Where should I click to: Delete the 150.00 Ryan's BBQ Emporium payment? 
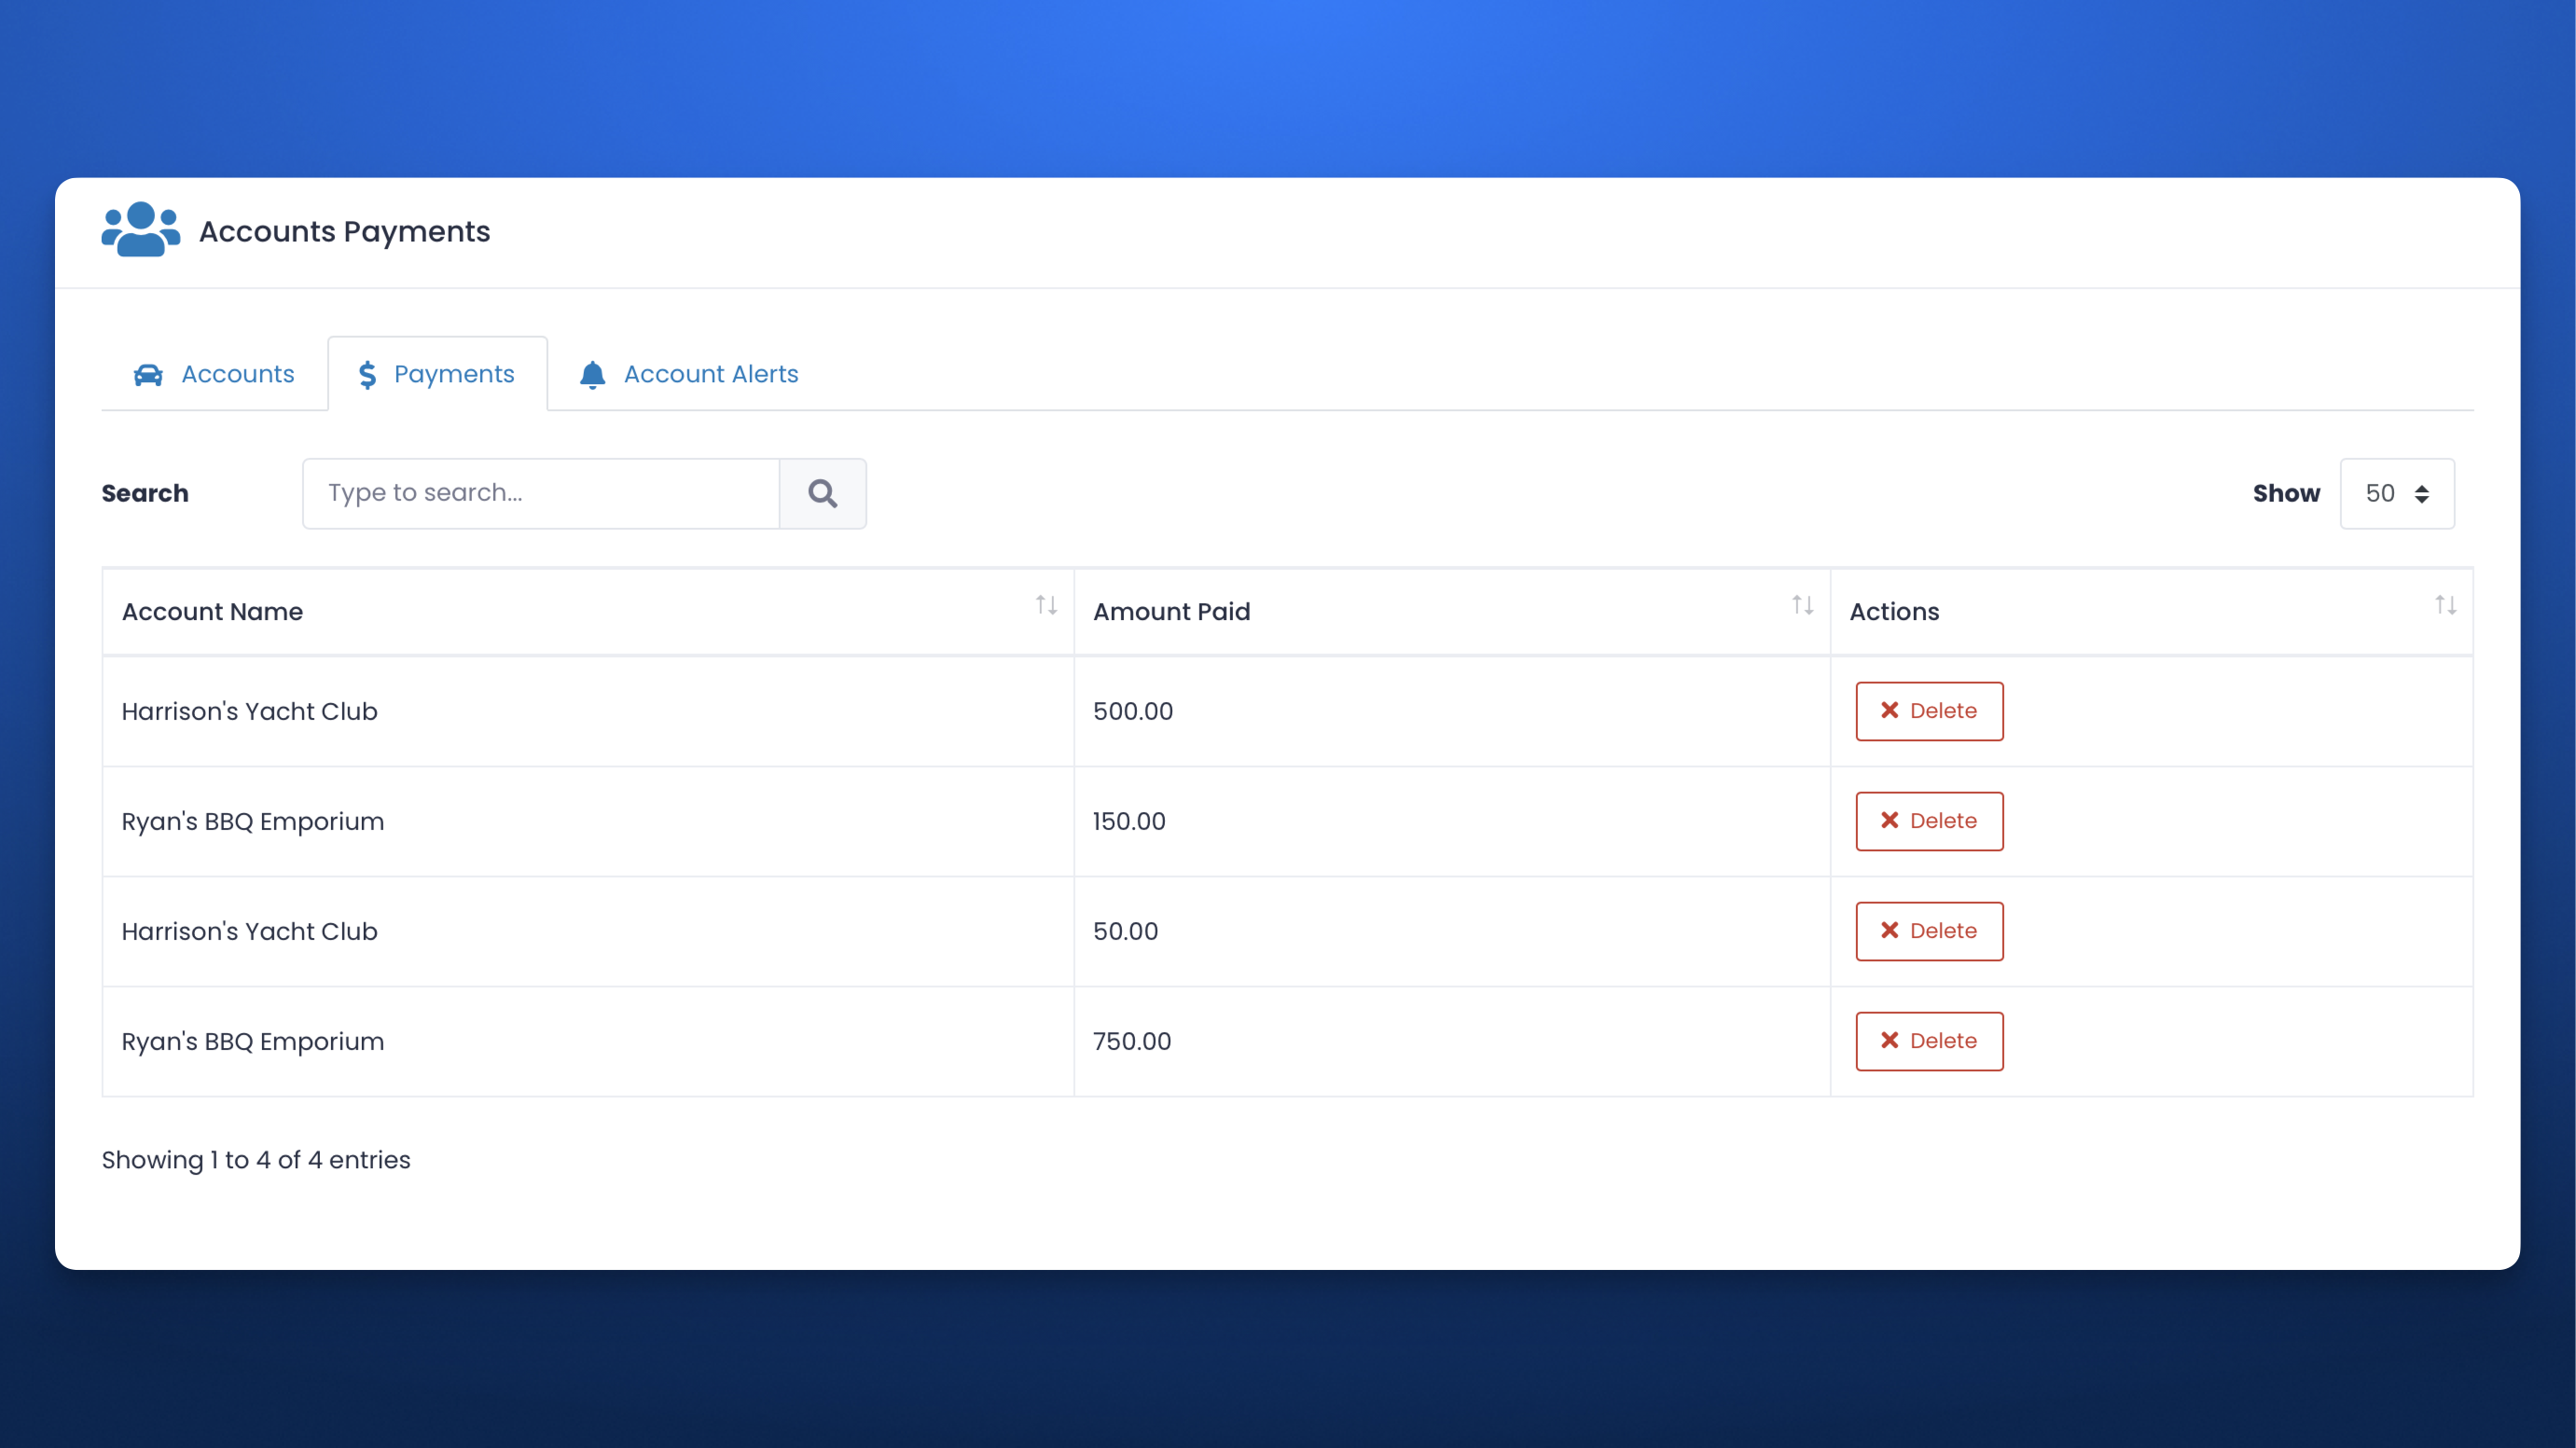1929,821
